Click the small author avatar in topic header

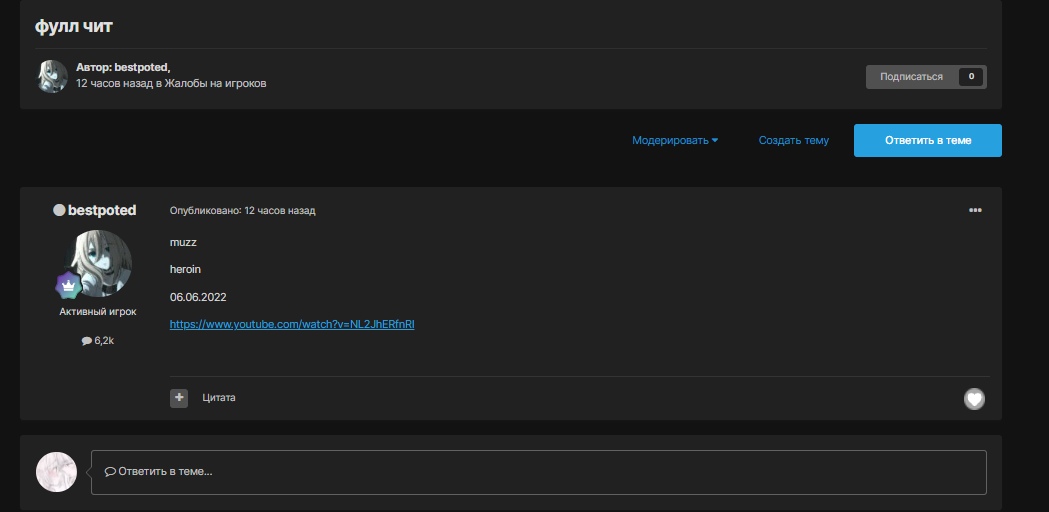[x=52, y=76]
